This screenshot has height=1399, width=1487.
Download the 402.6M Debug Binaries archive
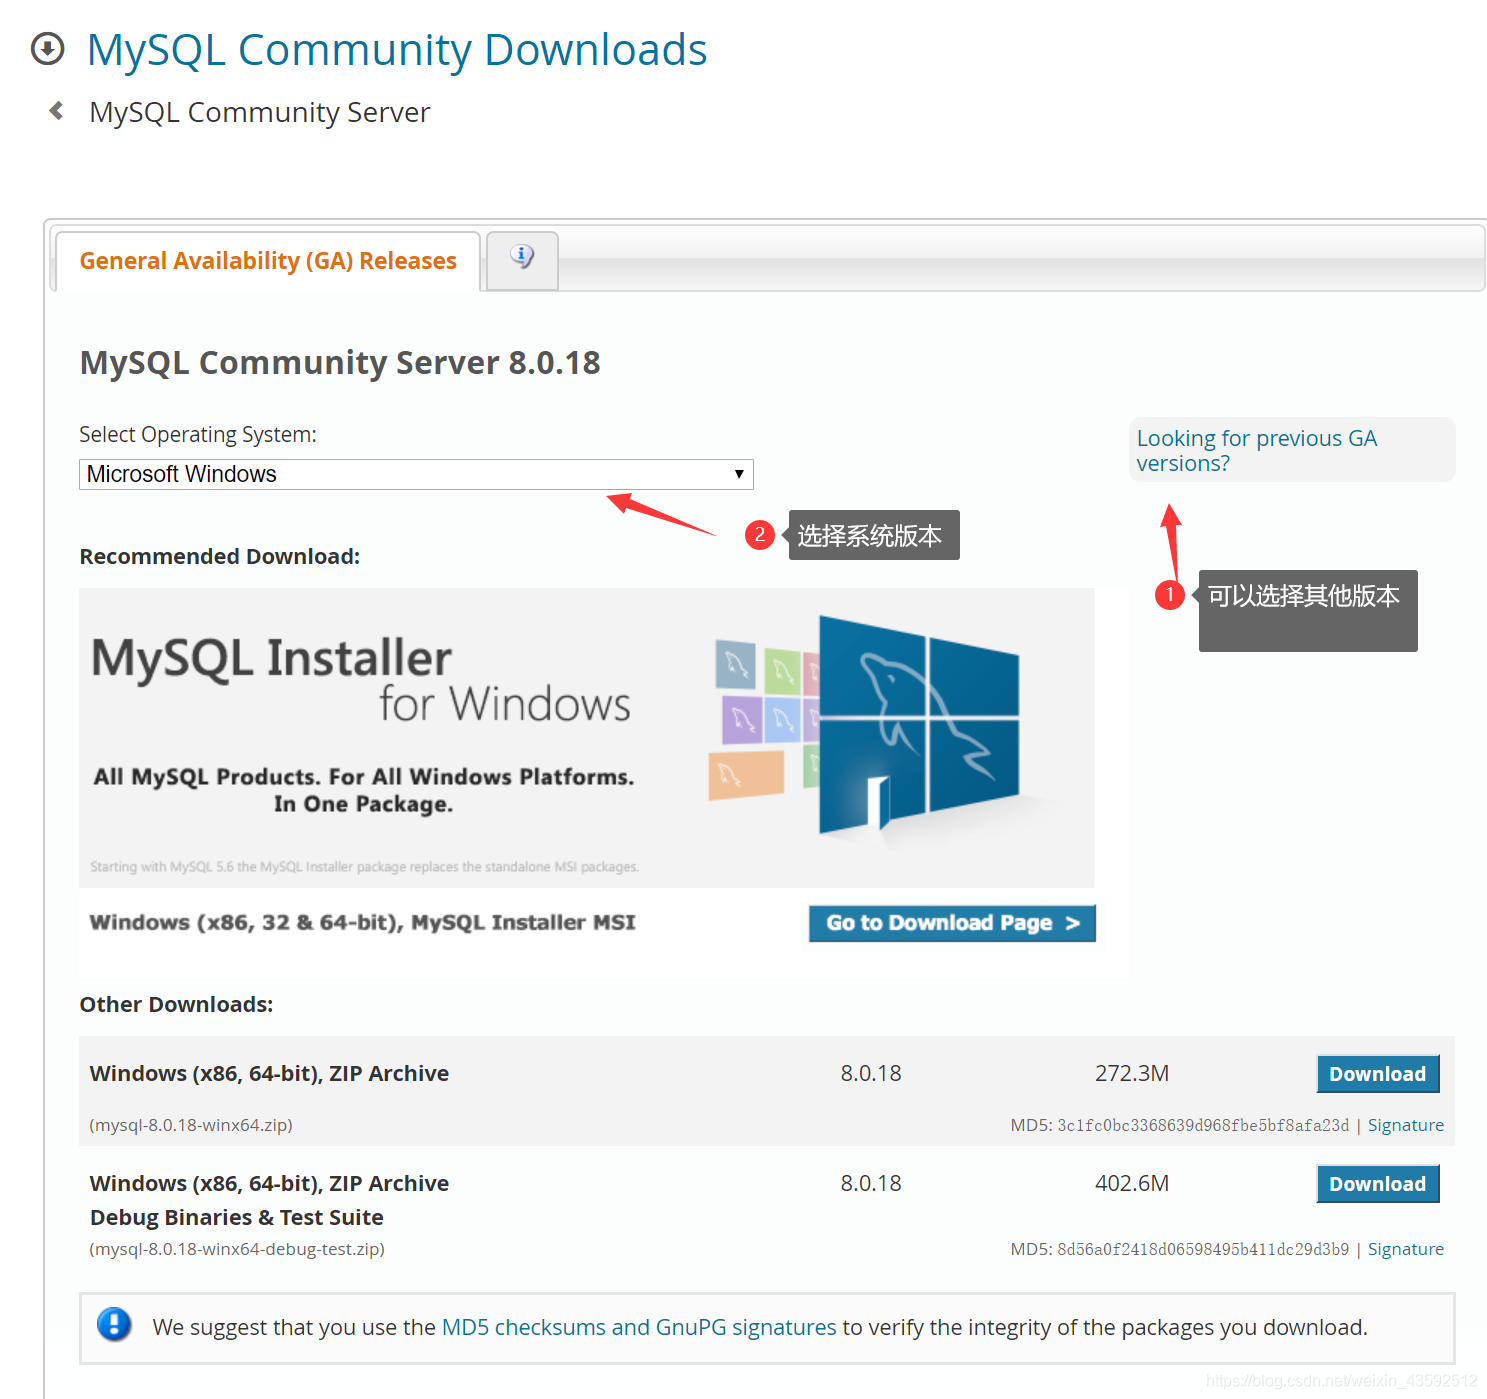(x=1377, y=1184)
